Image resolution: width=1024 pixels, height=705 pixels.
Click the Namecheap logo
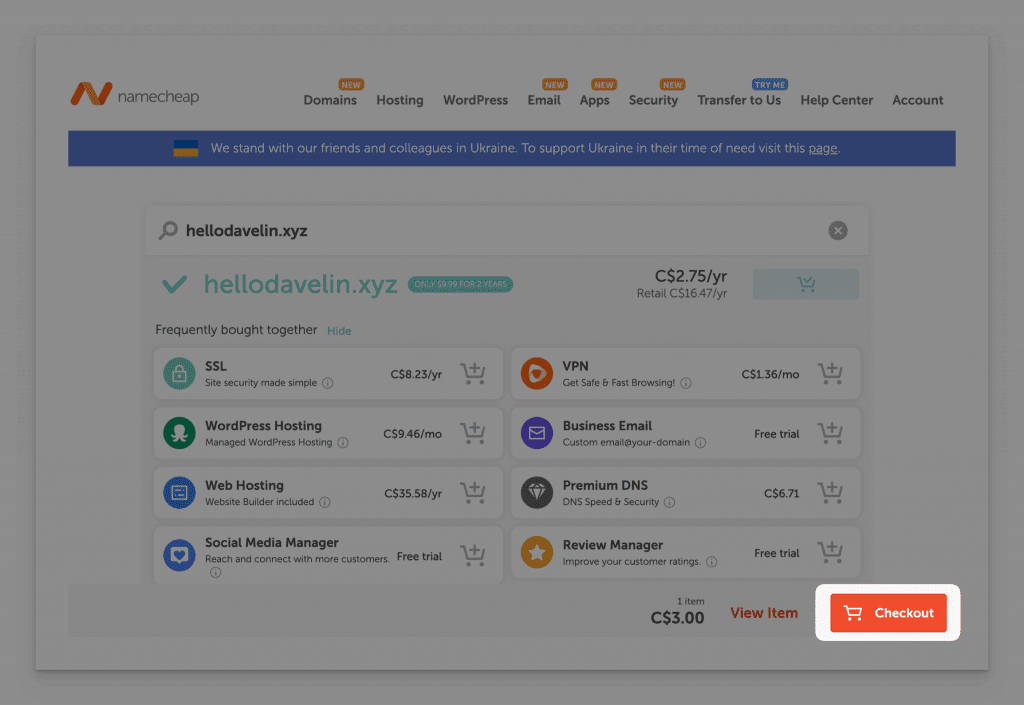click(x=135, y=95)
